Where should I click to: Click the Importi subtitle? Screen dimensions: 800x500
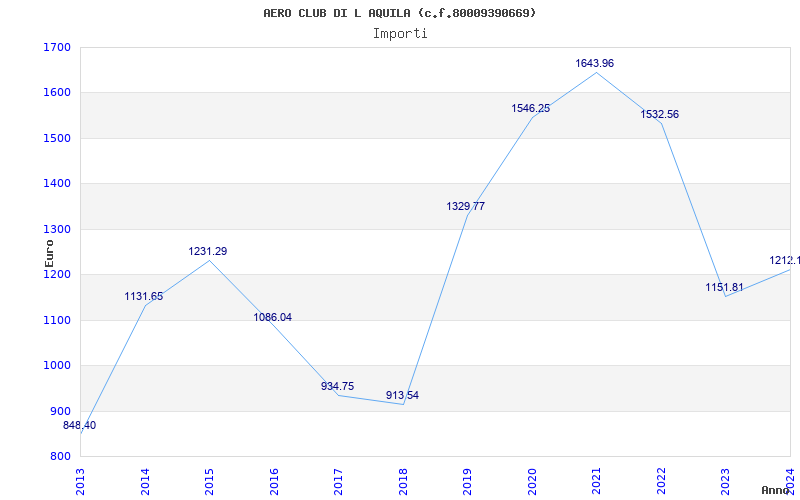pyautogui.click(x=400, y=34)
